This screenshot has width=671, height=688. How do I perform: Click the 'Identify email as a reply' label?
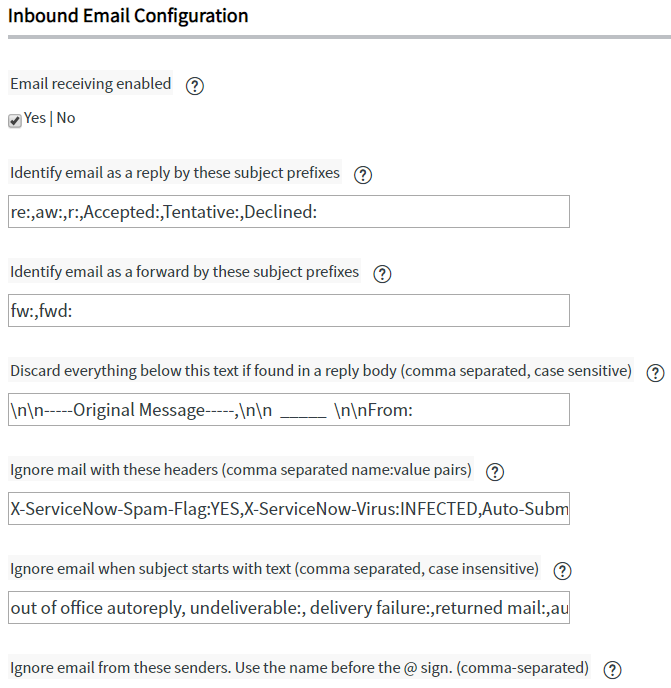[175, 173]
